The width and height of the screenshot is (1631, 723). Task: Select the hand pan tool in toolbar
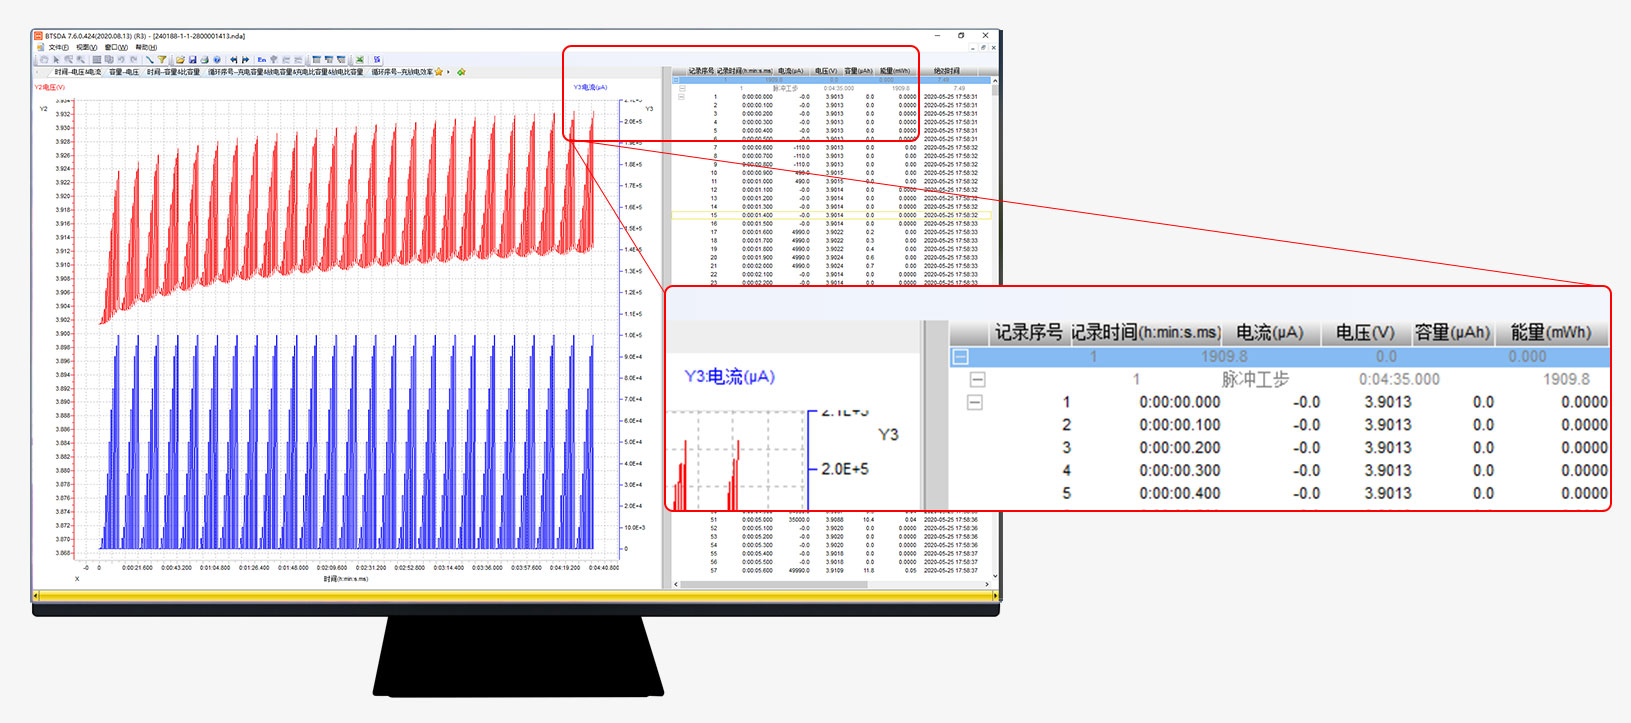pyautogui.click(x=44, y=60)
